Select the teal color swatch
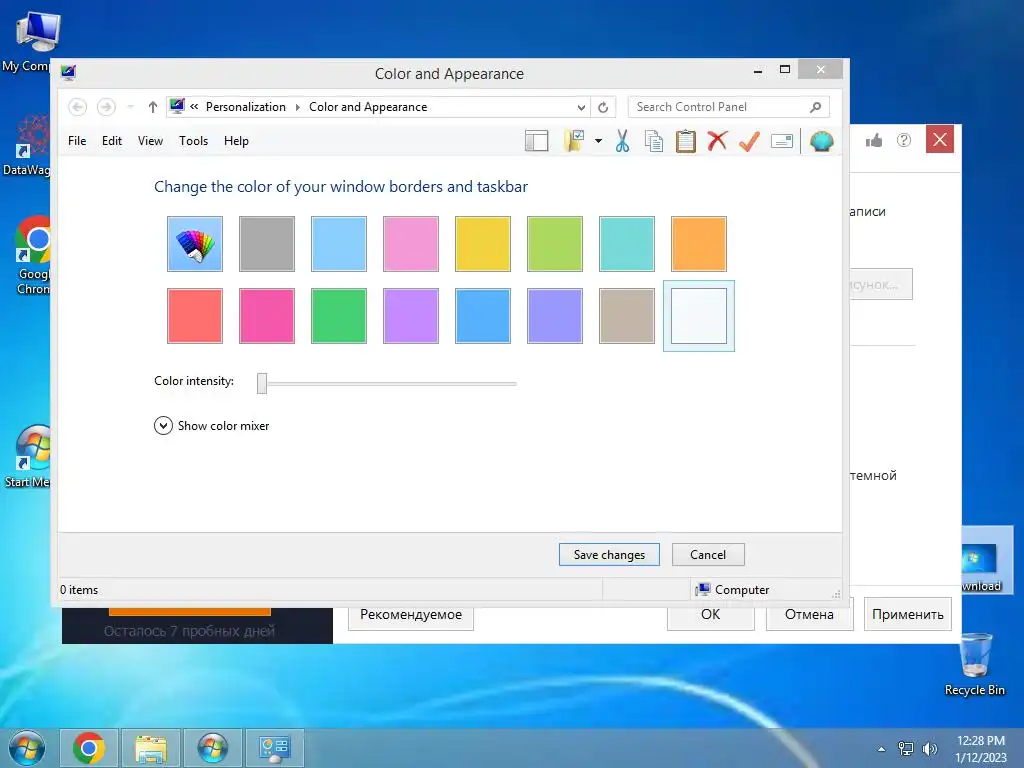The width and height of the screenshot is (1024, 768). (x=626, y=244)
